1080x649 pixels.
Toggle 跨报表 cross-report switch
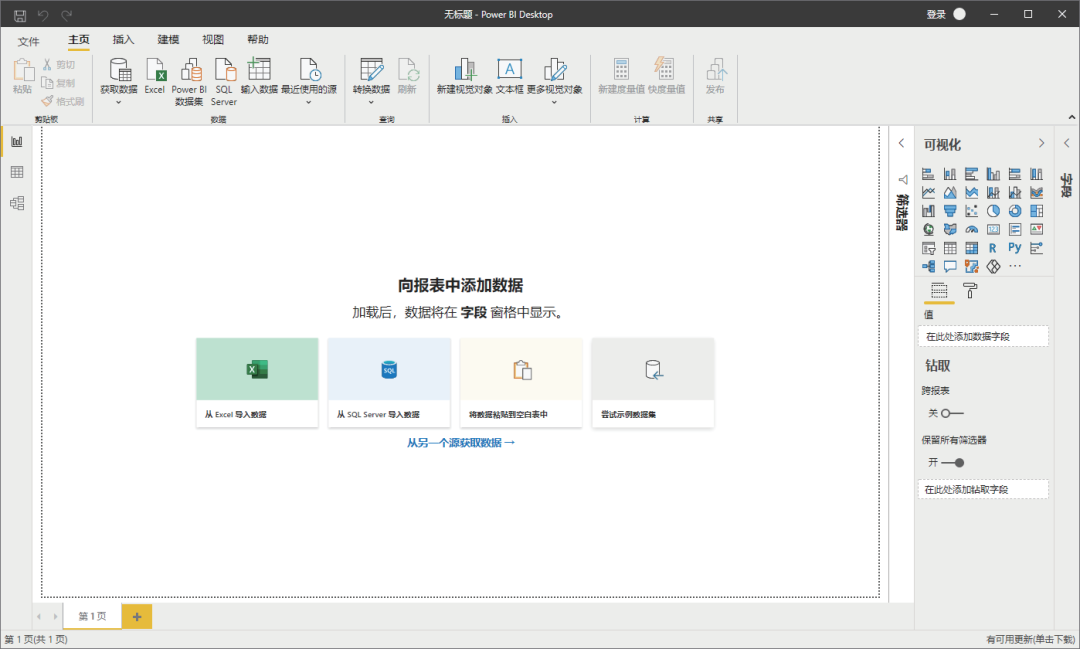[952, 413]
